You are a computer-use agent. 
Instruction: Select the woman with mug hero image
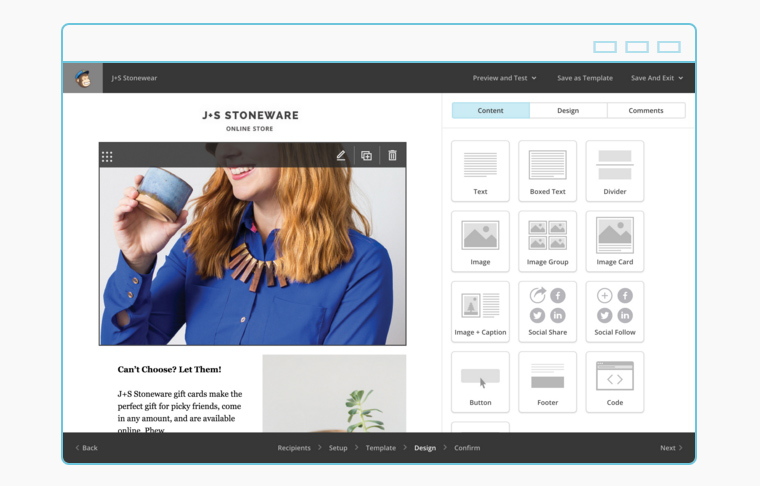pos(253,244)
